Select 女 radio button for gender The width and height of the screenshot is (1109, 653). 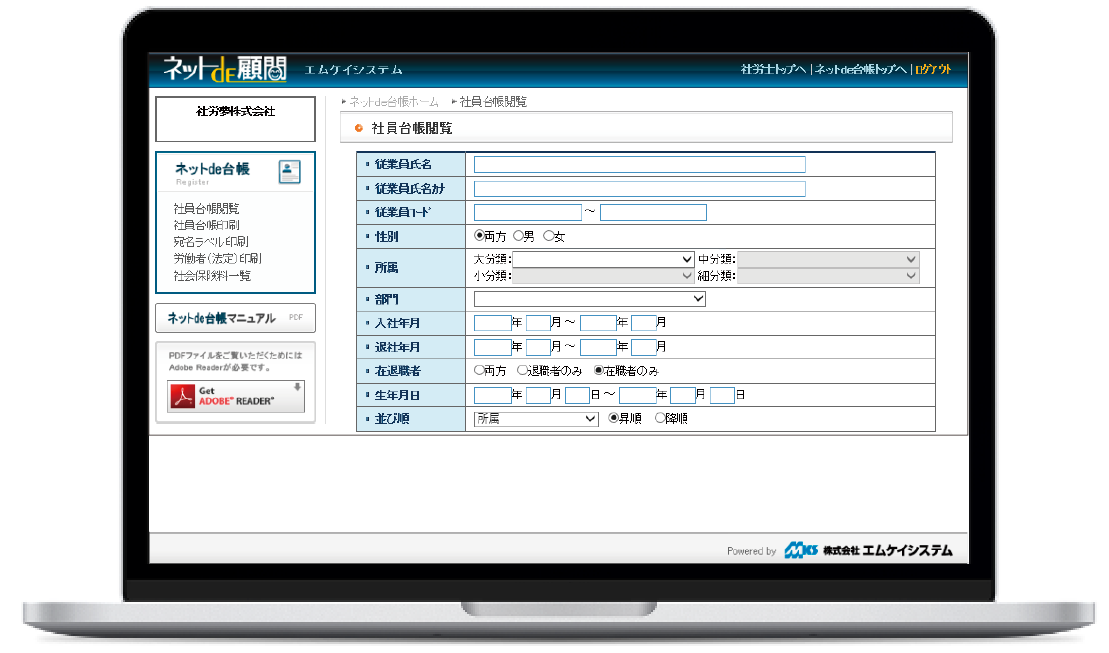click(x=548, y=236)
